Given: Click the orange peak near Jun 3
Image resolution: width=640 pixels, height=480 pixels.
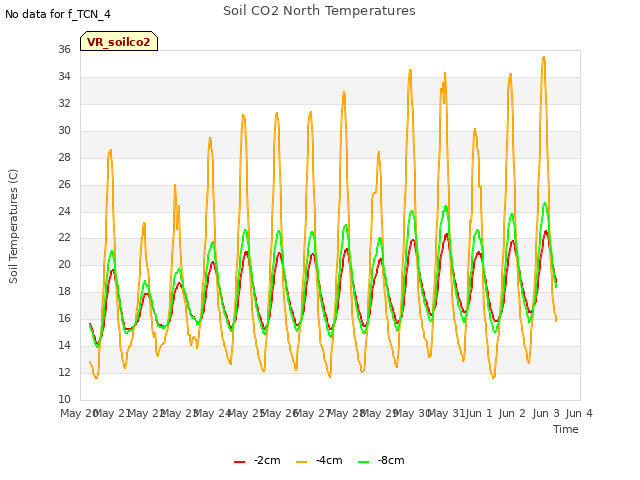Looking at the screenshot, I should [x=544, y=58].
